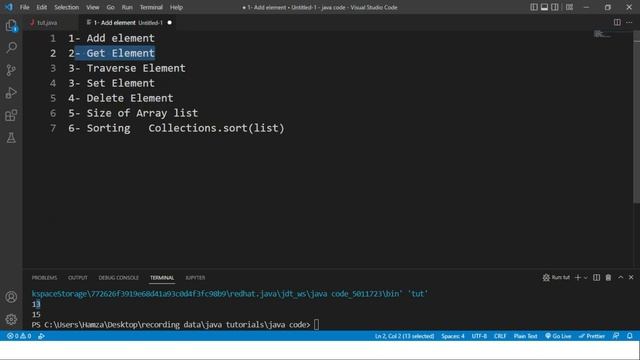Viewport: 640px width, 360px height.
Task: Split the editor to the right
Action: pyautogui.click(x=617, y=22)
